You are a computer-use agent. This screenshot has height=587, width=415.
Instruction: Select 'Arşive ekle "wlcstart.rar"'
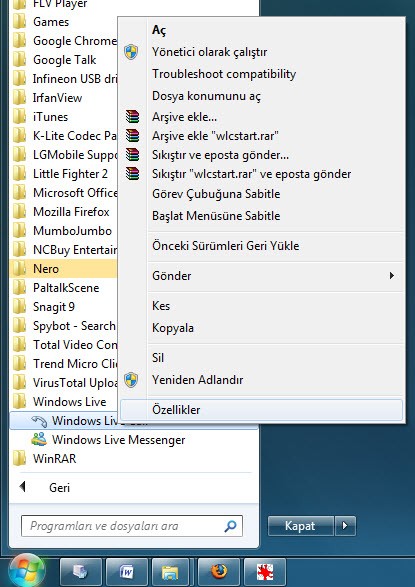pos(262,136)
